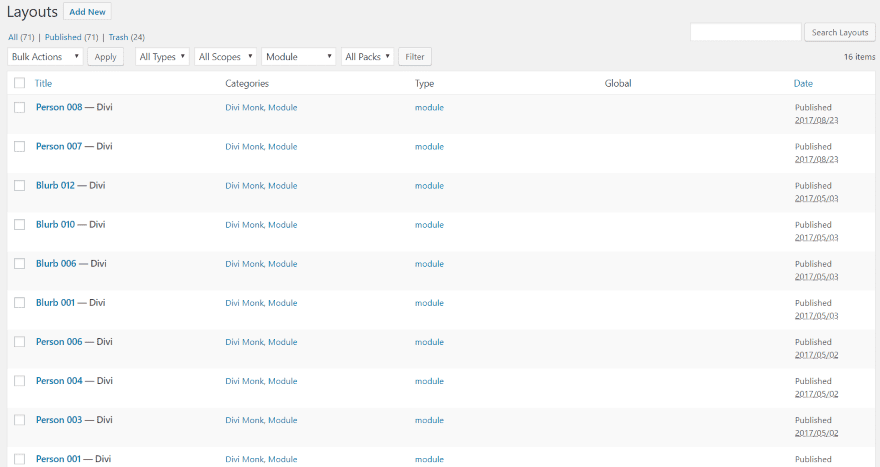Click module type link in Person 003 row
Screen dimensions: 880x467
click(x=429, y=420)
